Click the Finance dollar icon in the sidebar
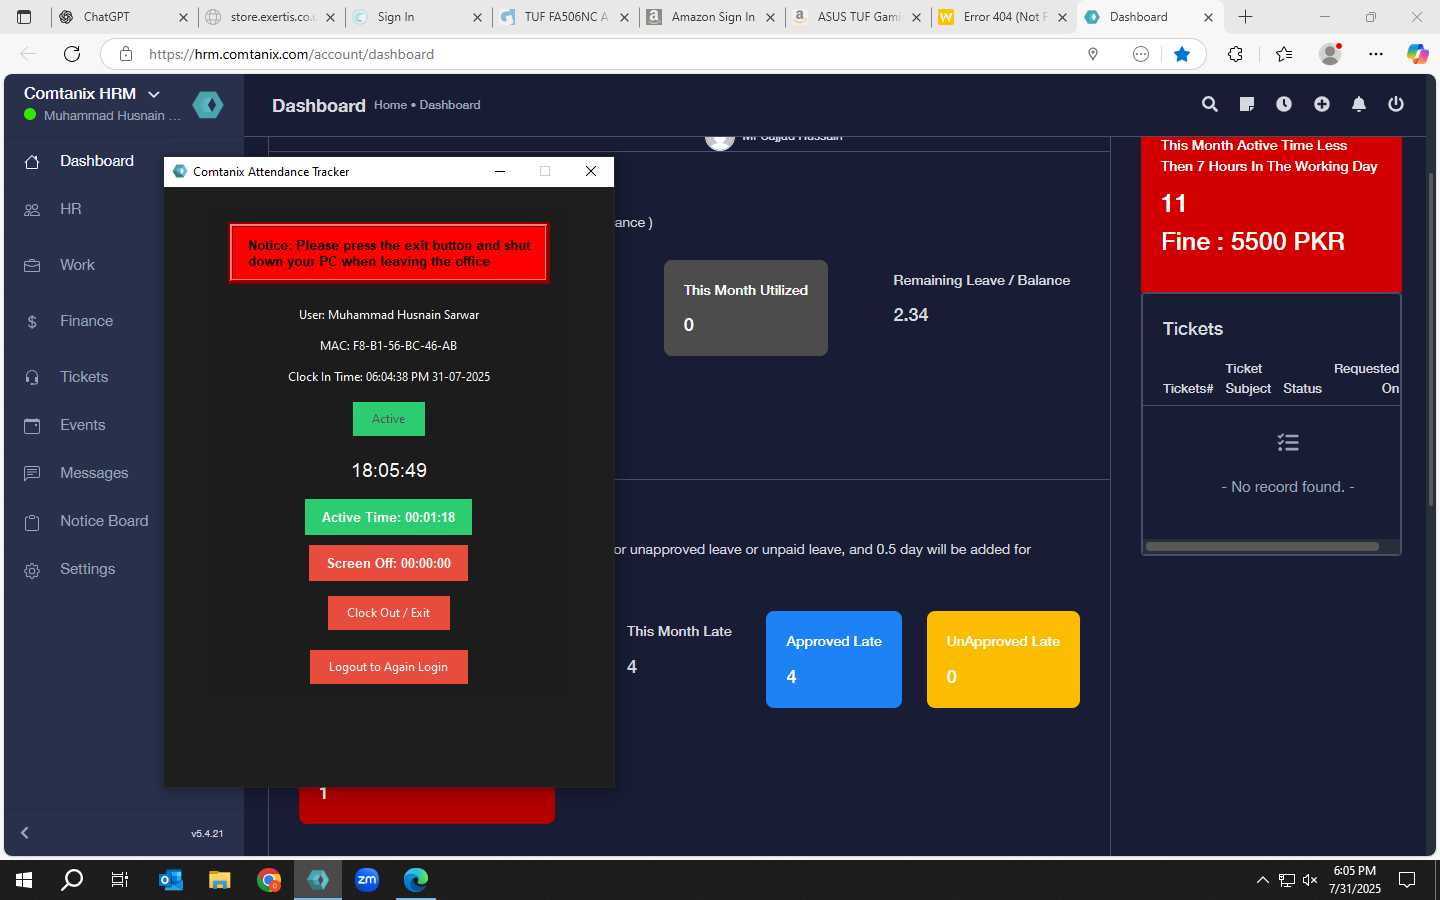The height and width of the screenshot is (900, 1440). tap(32, 322)
